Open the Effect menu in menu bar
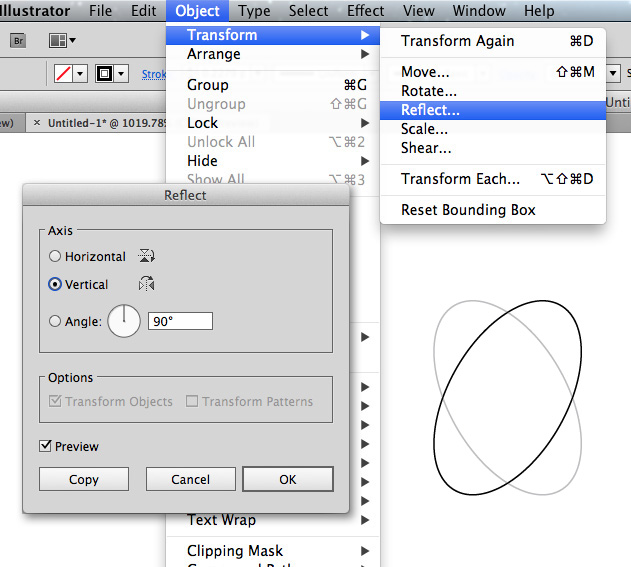The width and height of the screenshot is (631, 567). click(365, 11)
